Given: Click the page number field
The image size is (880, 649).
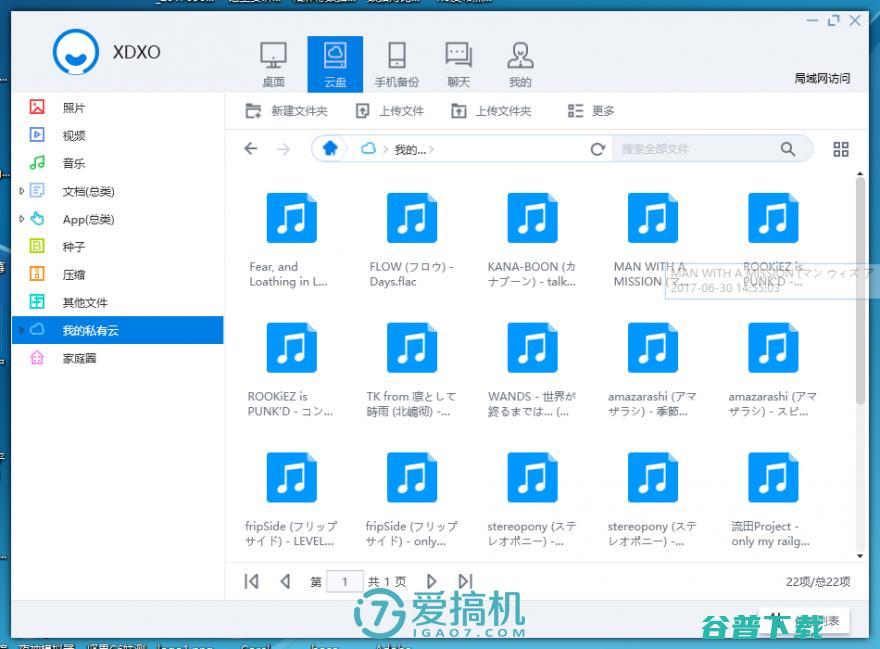Looking at the screenshot, I should [345, 582].
